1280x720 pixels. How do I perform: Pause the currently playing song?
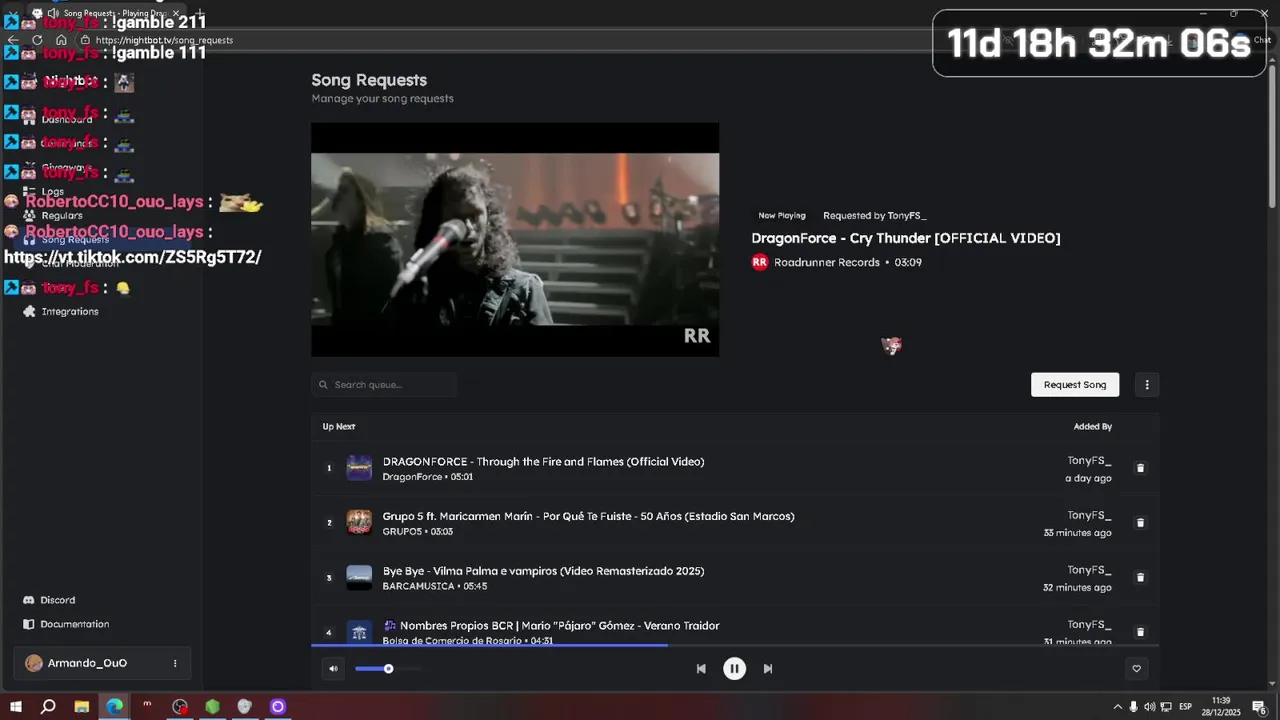(x=734, y=669)
